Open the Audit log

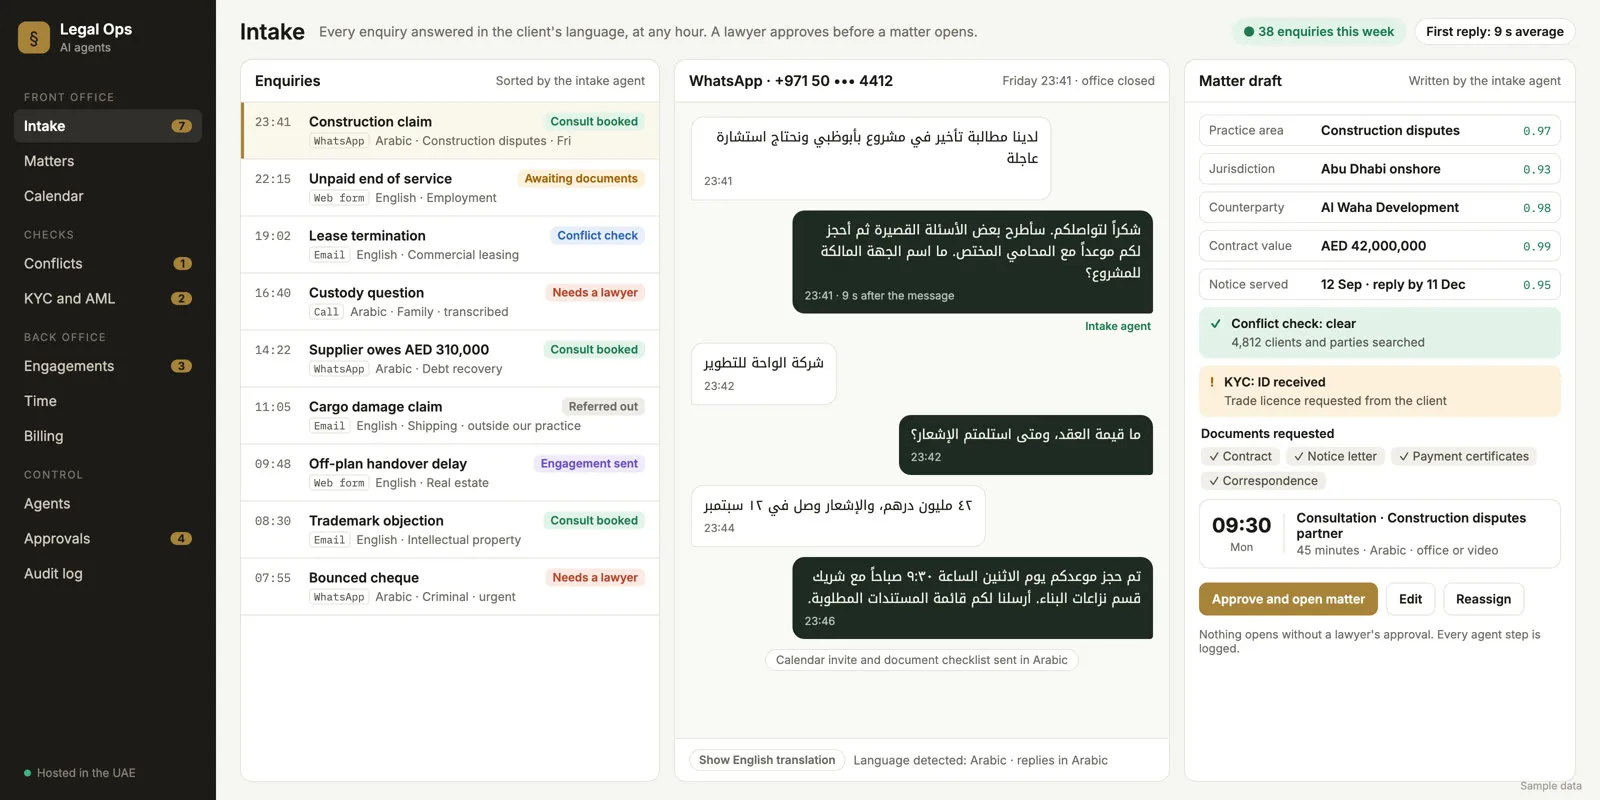[108, 574]
